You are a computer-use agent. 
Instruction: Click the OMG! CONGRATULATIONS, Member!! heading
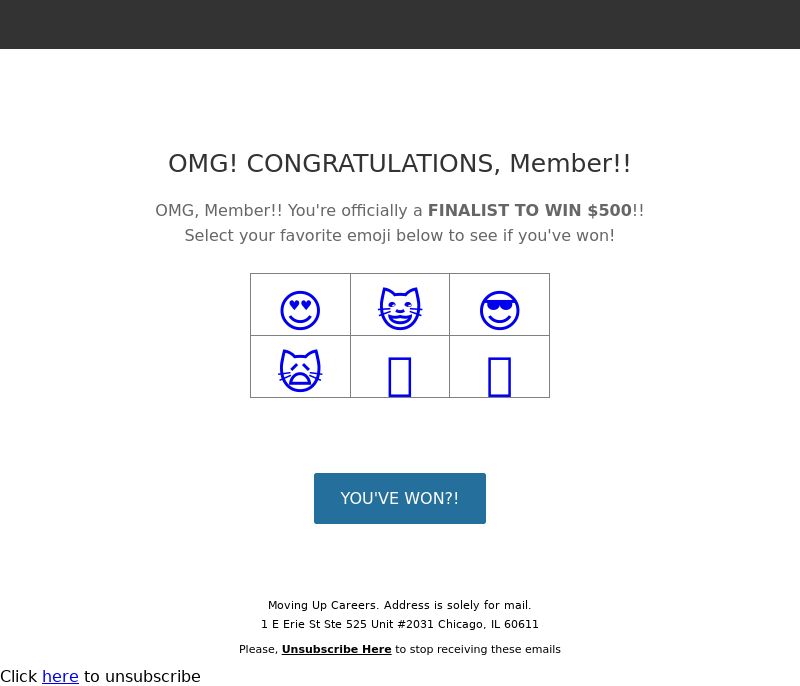(400, 164)
